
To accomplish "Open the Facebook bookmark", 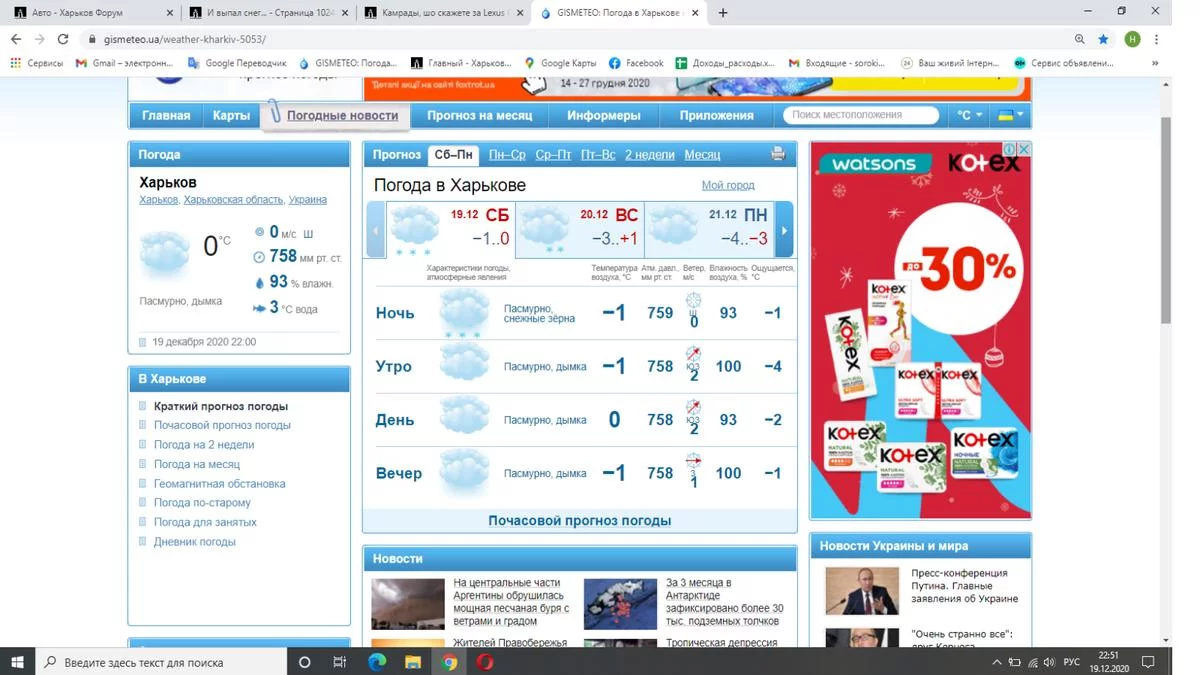I will point(636,63).
